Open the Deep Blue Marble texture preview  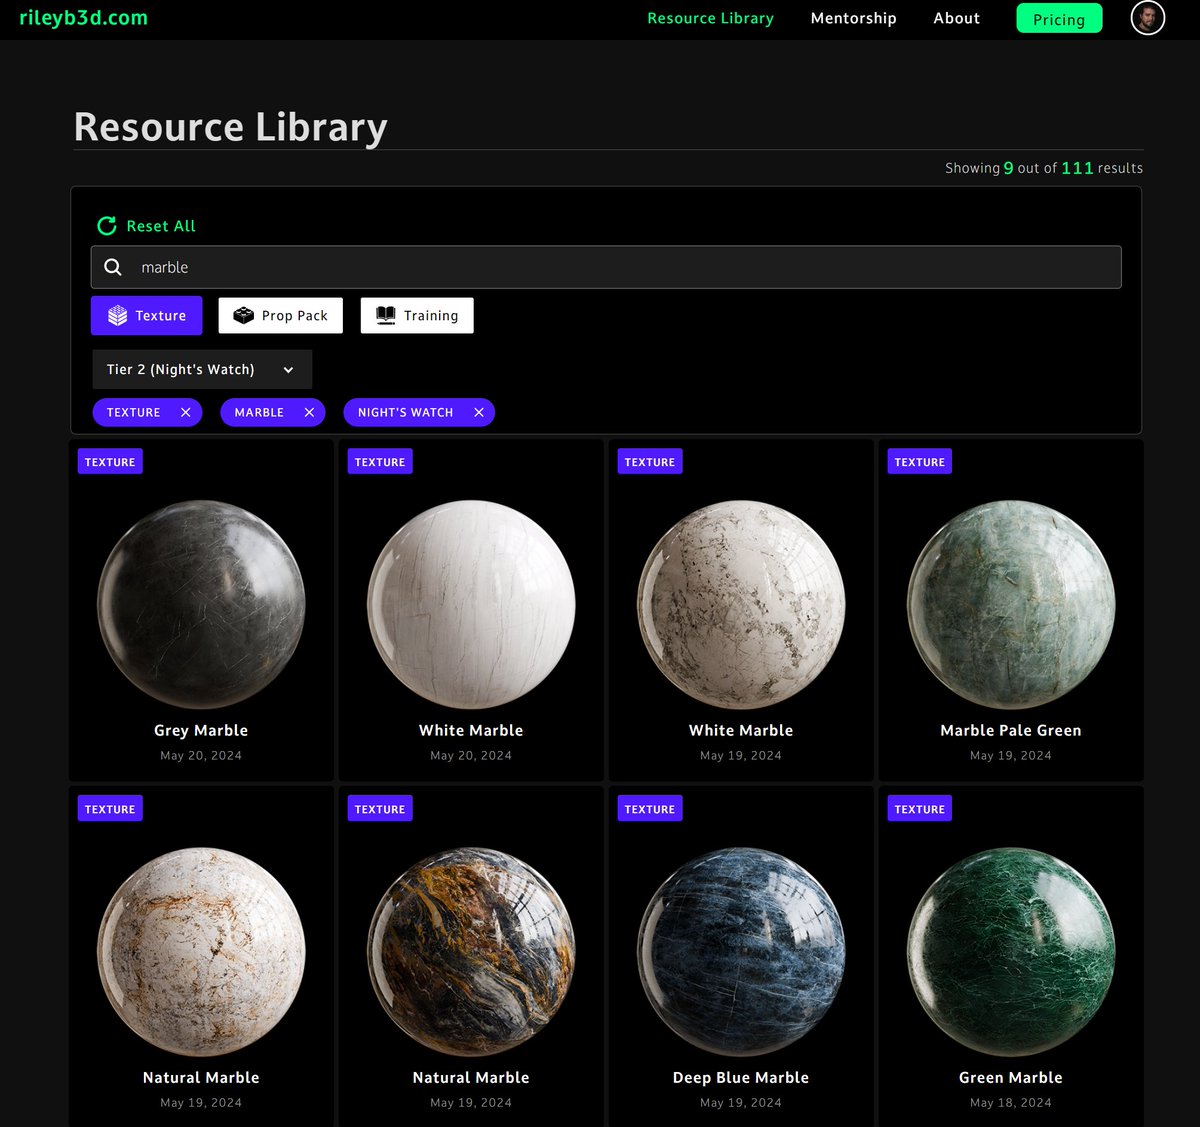click(740, 948)
